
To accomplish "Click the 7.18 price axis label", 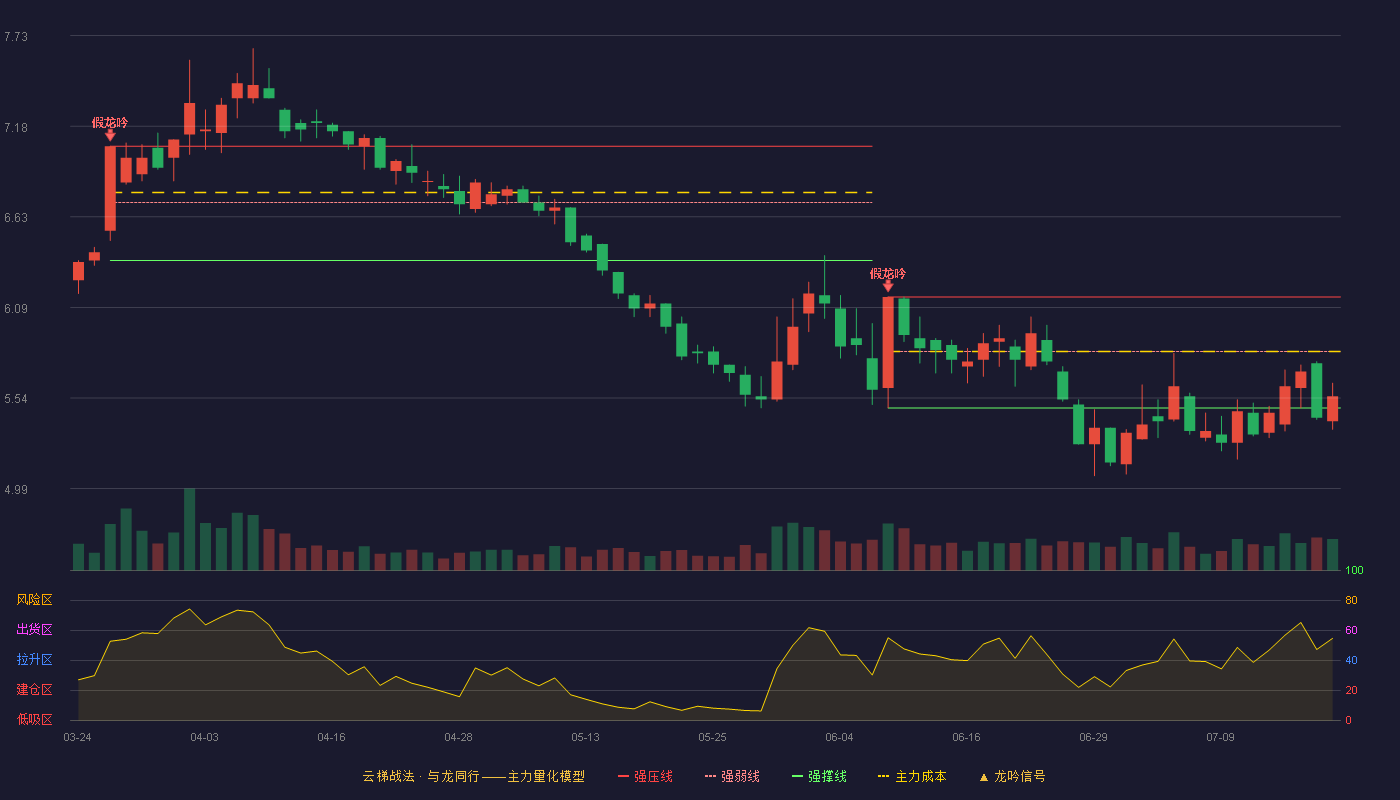I will [x=16, y=128].
